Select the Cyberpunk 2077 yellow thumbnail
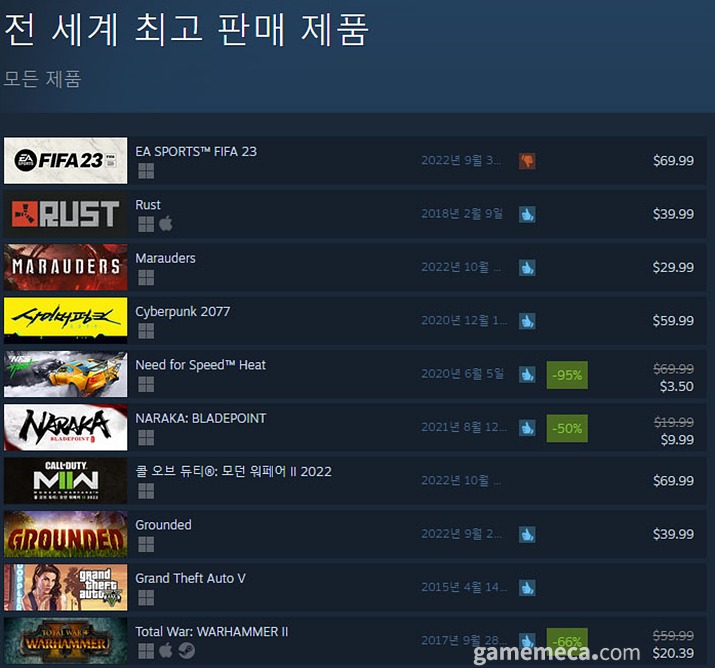The image size is (715, 668). click(x=66, y=321)
